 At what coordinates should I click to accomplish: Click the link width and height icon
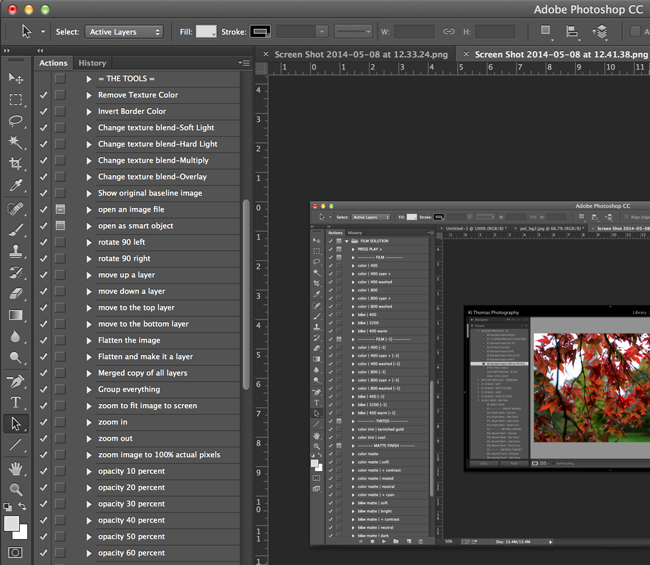449,32
